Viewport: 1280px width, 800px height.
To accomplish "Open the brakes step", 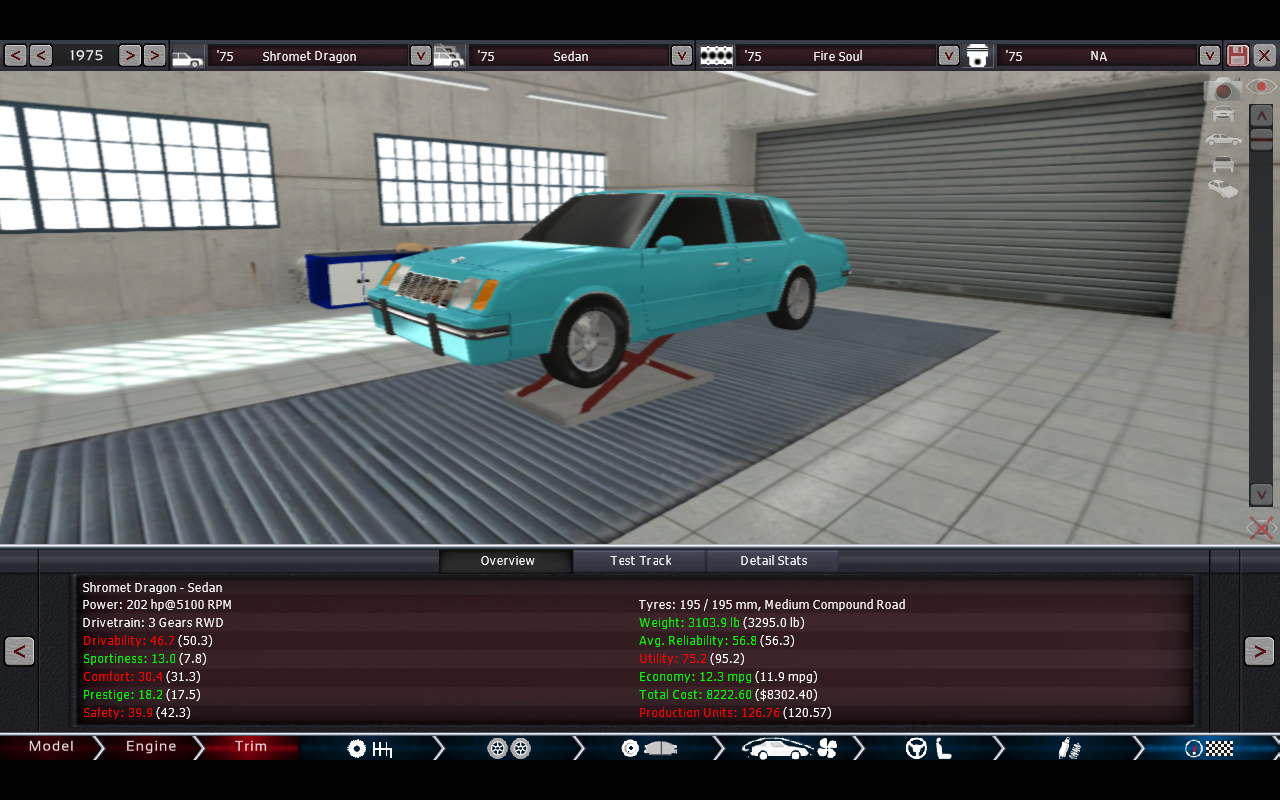I will tap(648, 748).
